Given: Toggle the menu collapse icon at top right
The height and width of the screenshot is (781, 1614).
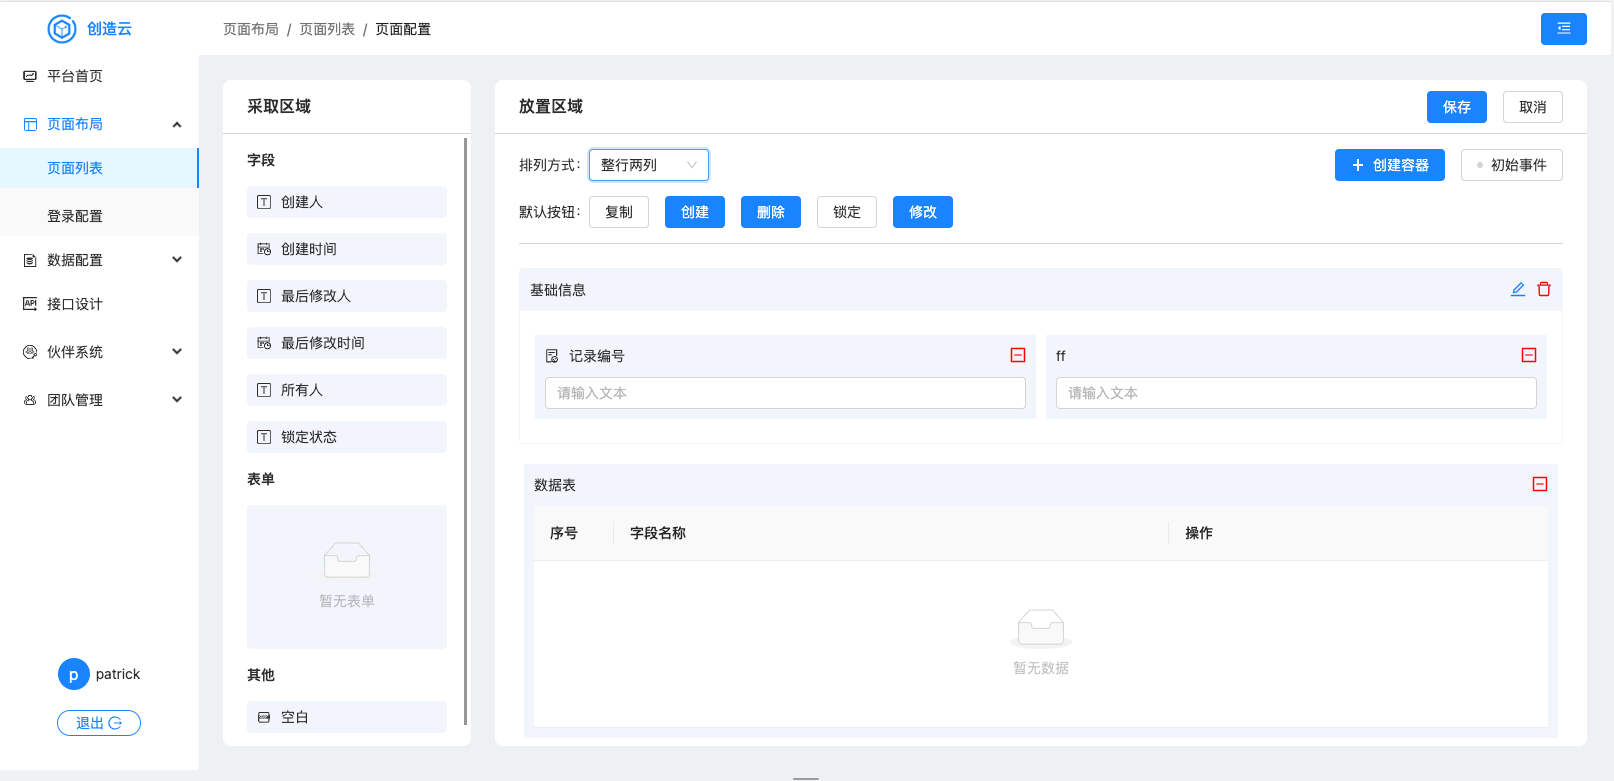Looking at the screenshot, I should [x=1564, y=29].
